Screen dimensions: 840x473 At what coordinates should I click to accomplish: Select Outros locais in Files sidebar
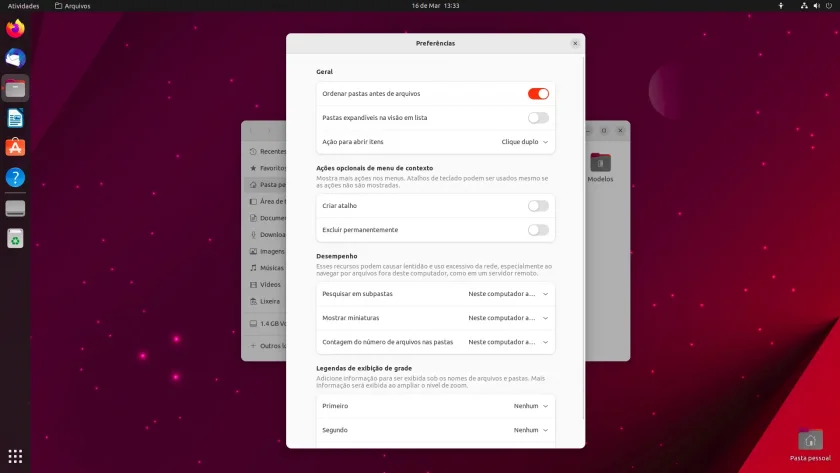(266, 346)
